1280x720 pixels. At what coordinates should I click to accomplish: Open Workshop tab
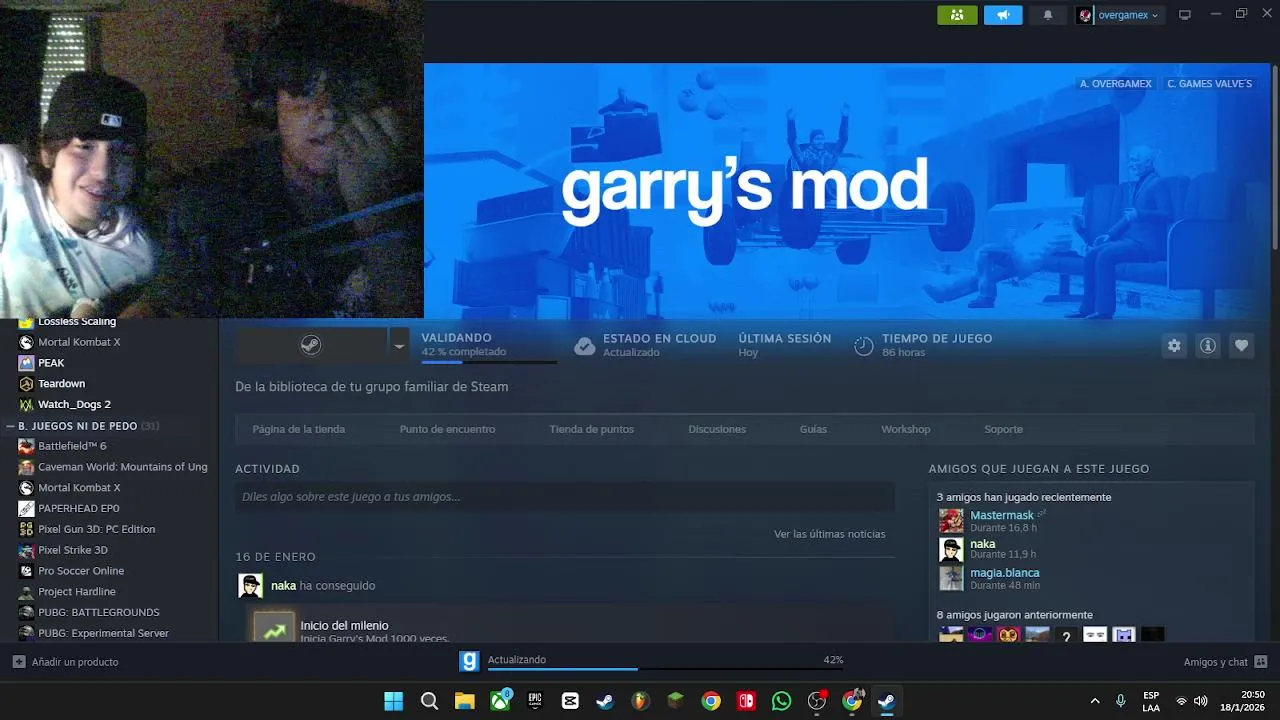pyautogui.click(x=905, y=429)
